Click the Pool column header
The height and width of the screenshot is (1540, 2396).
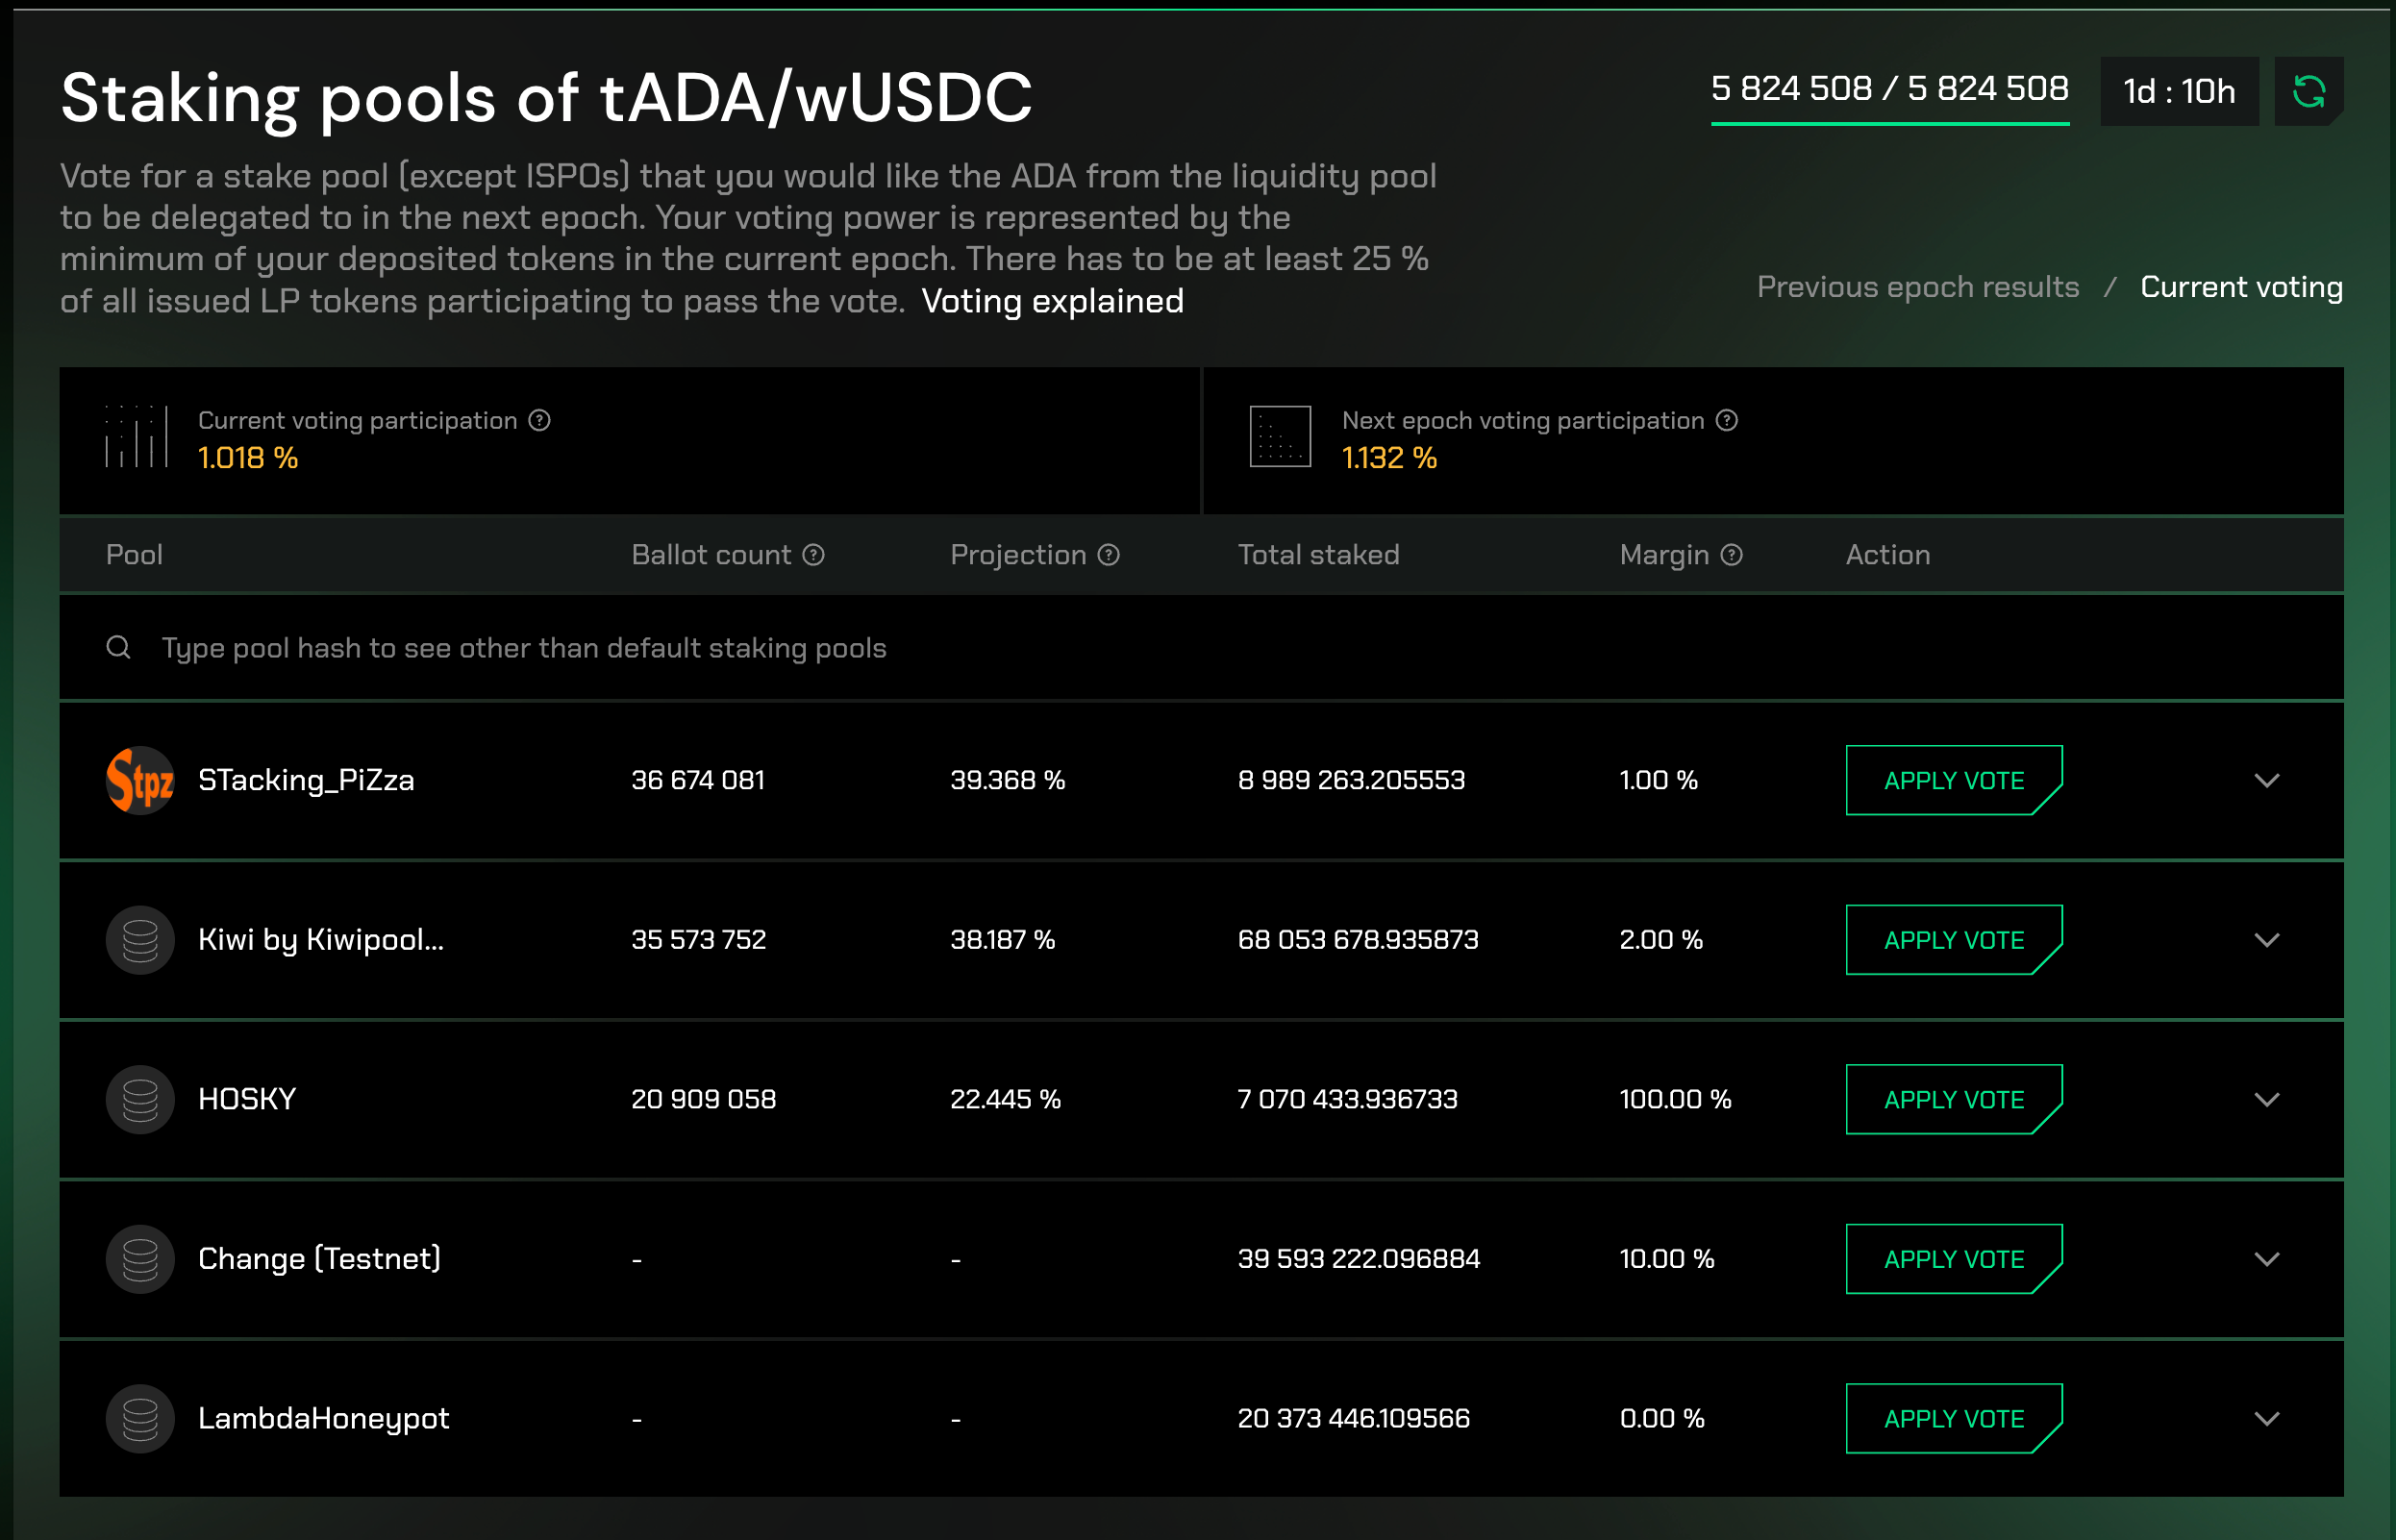(134, 554)
